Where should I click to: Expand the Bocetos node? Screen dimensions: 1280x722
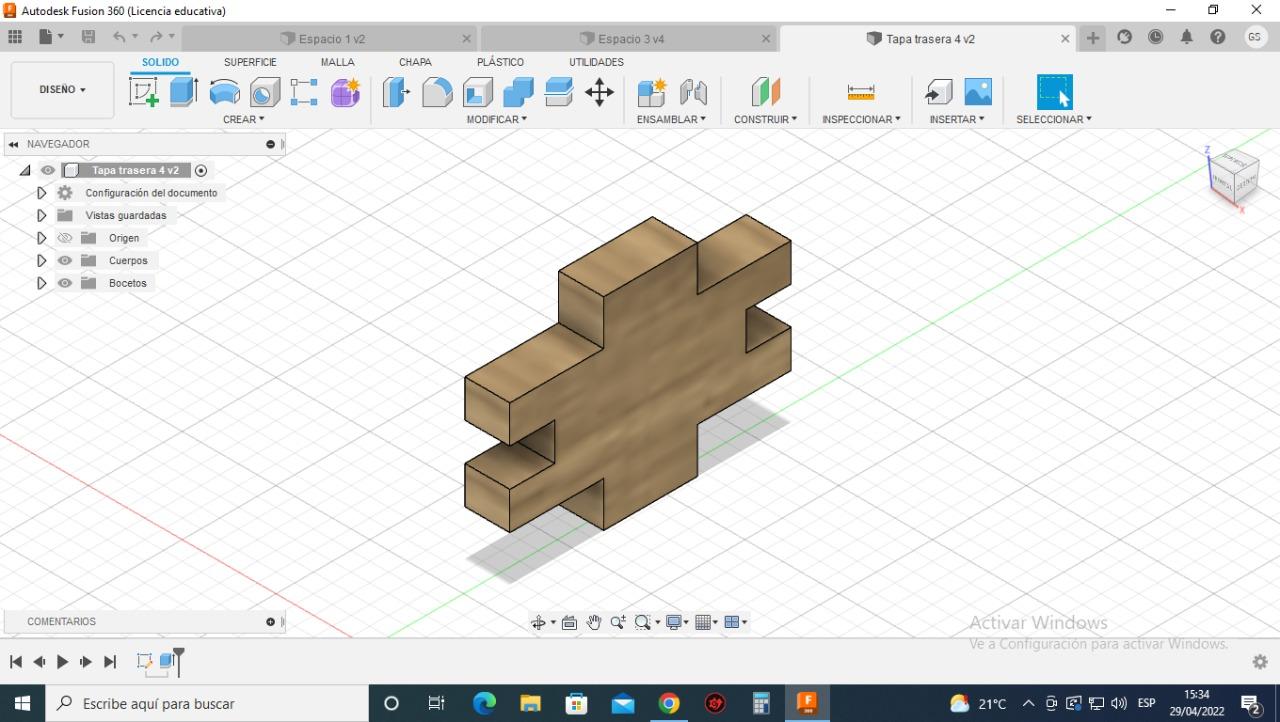click(x=41, y=283)
